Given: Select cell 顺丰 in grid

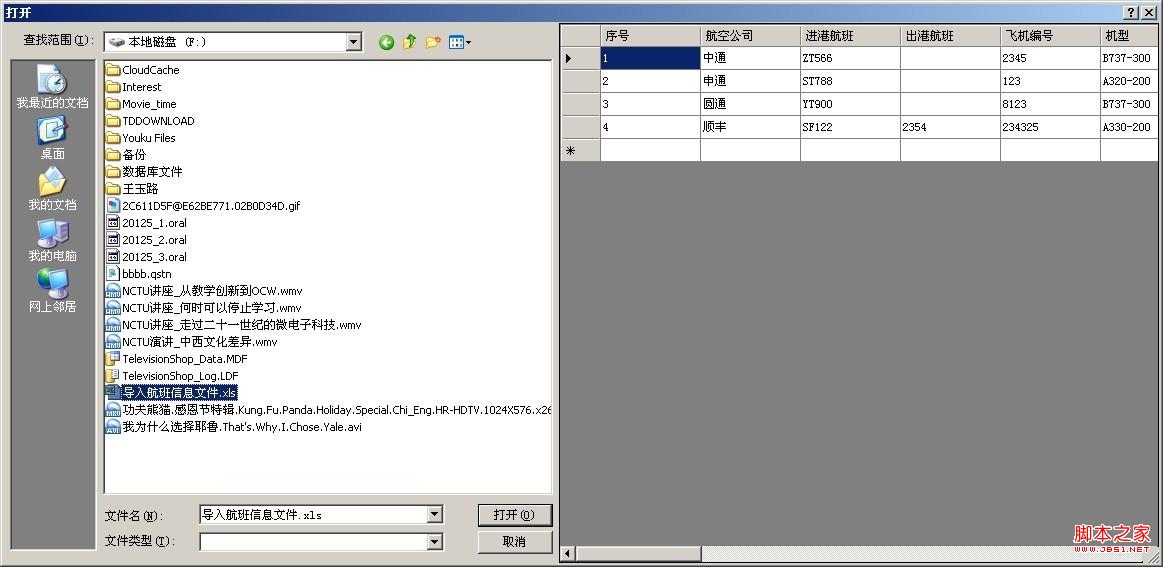Looking at the screenshot, I should click(x=750, y=127).
